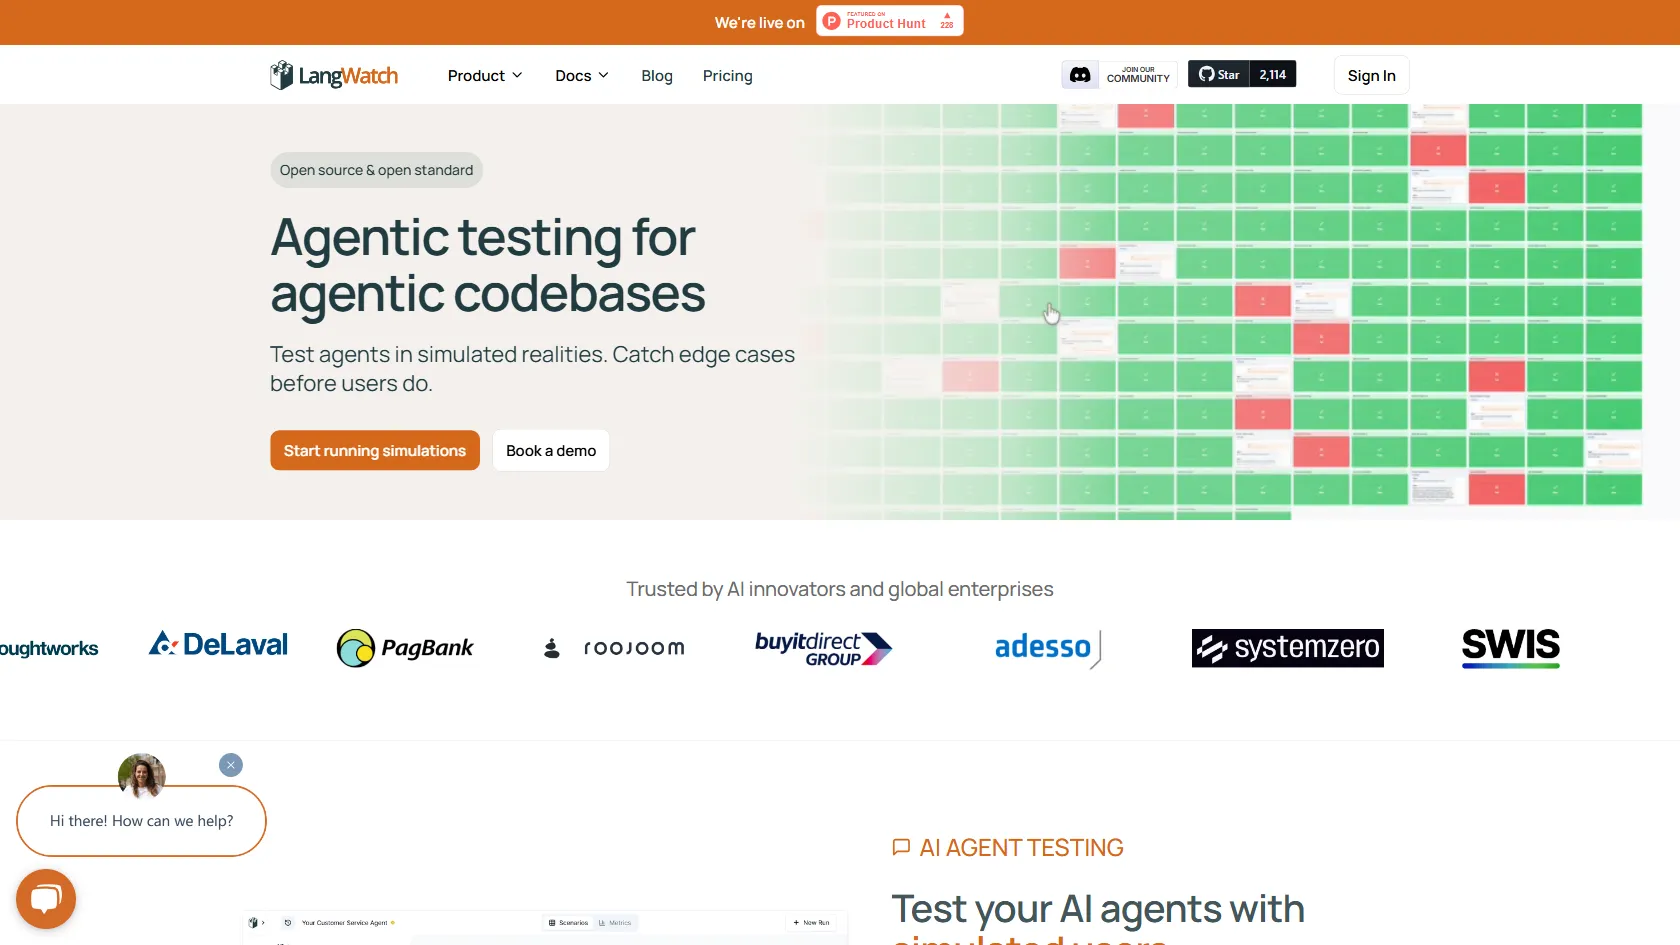Click the Discord community icon
Viewport: 1680px width, 945px height.
(1080, 75)
